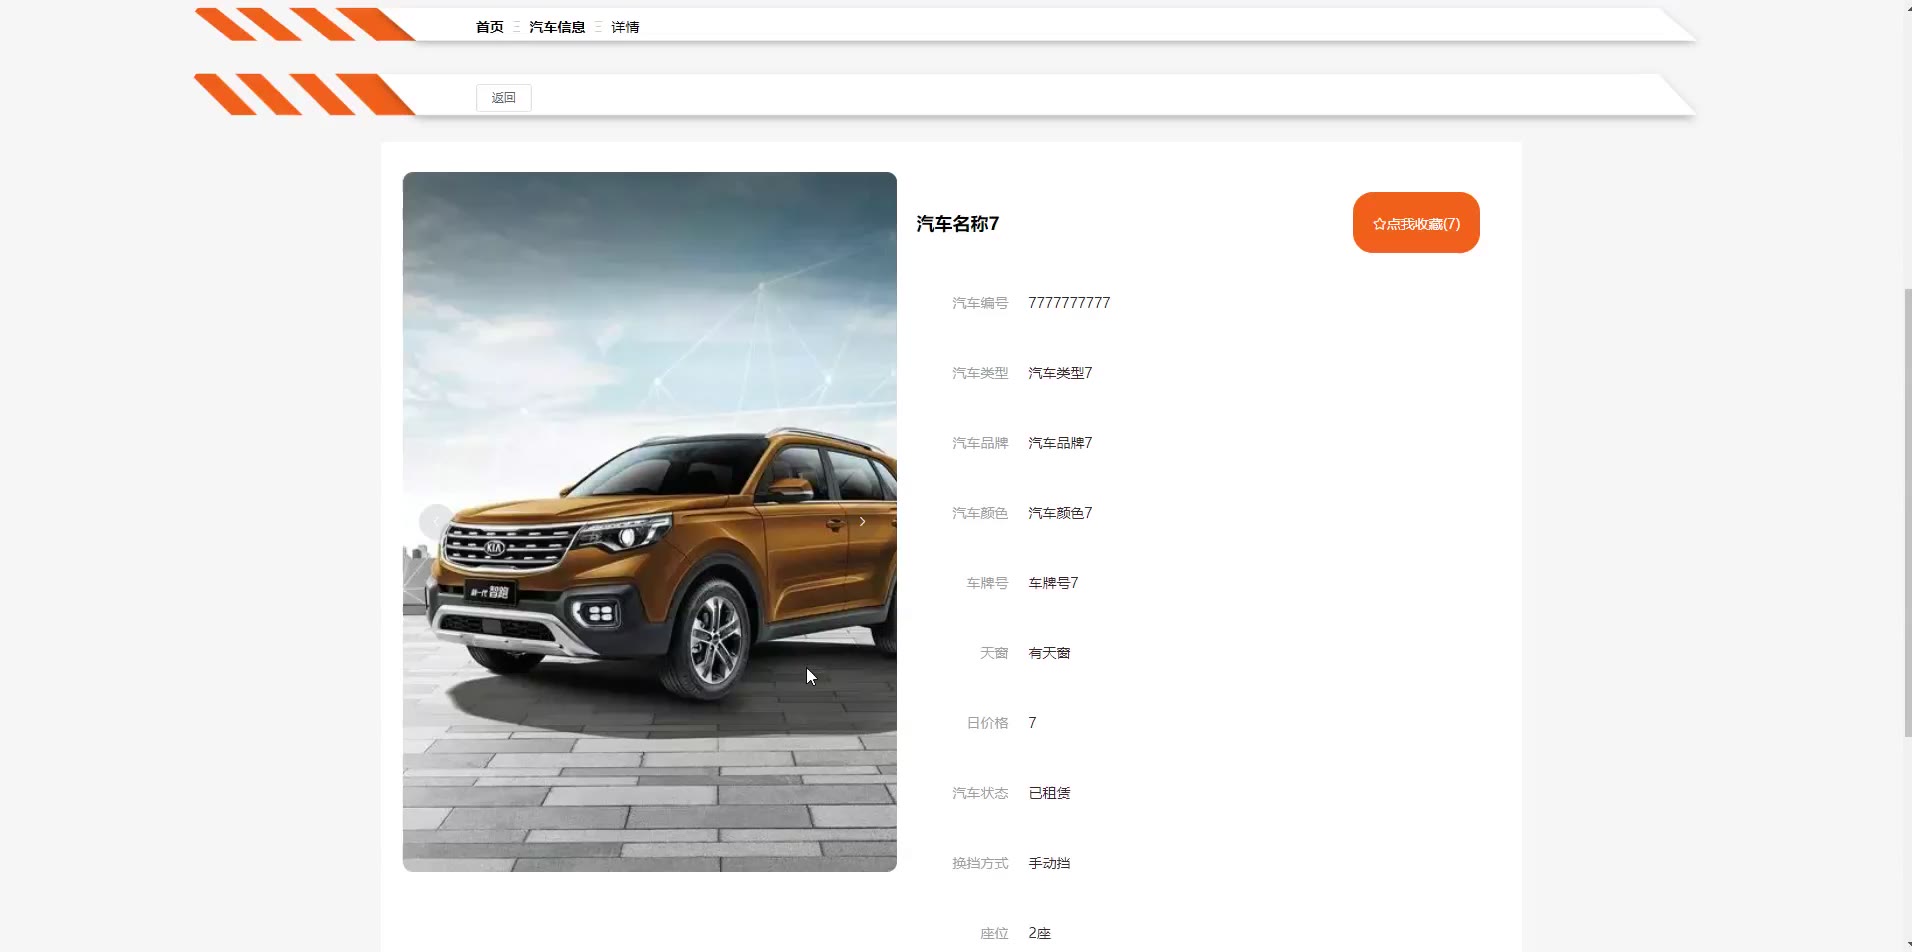Click the page vertical scrollbar
Image resolution: width=1912 pixels, height=952 pixels.
(1907, 512)
